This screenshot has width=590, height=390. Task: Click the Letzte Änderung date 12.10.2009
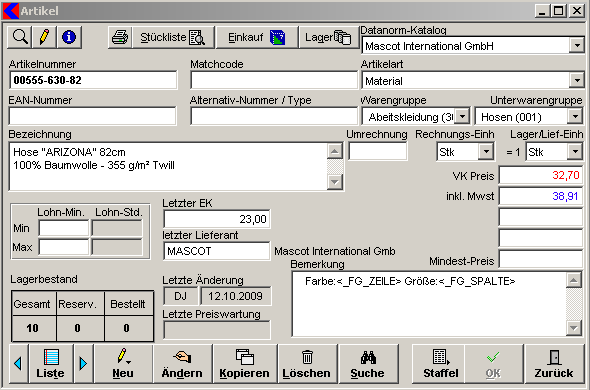(236, 296)
